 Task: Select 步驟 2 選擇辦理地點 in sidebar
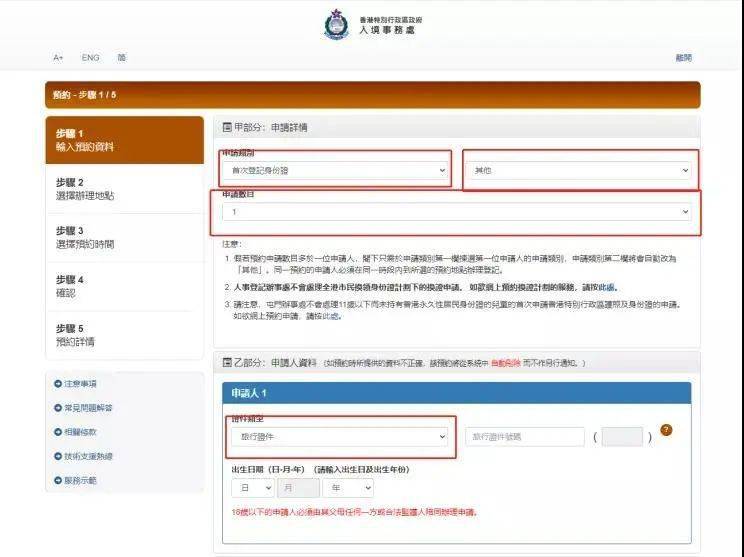coord(124,189)
